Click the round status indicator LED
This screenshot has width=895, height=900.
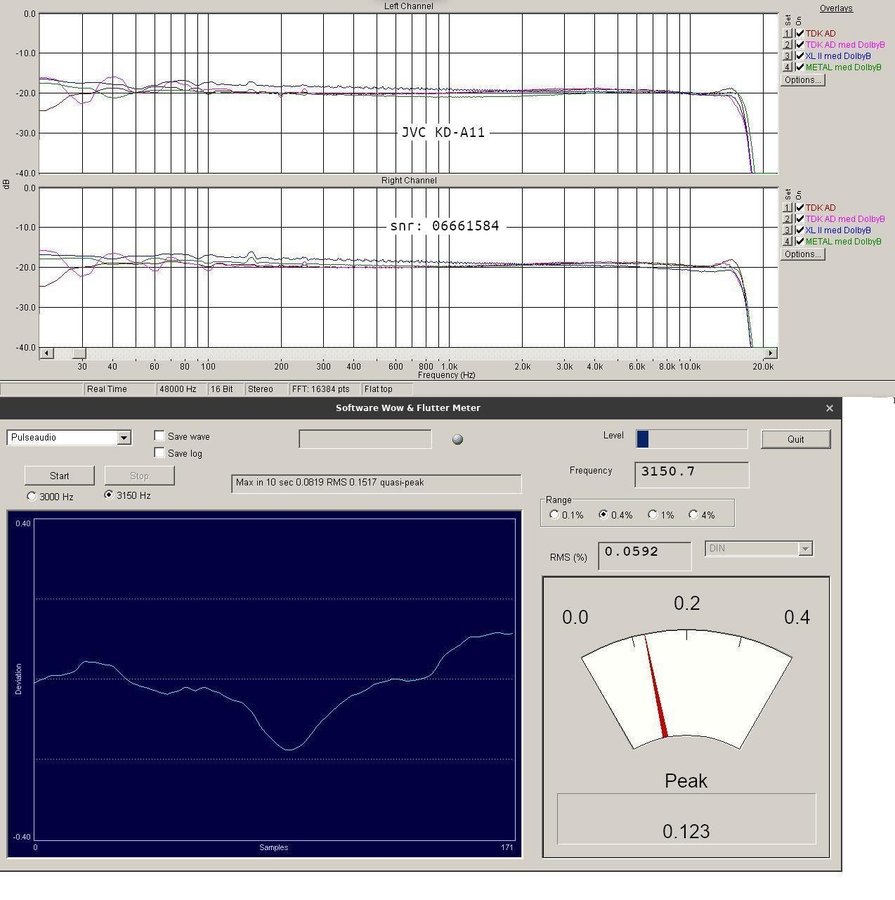[458, 439]
